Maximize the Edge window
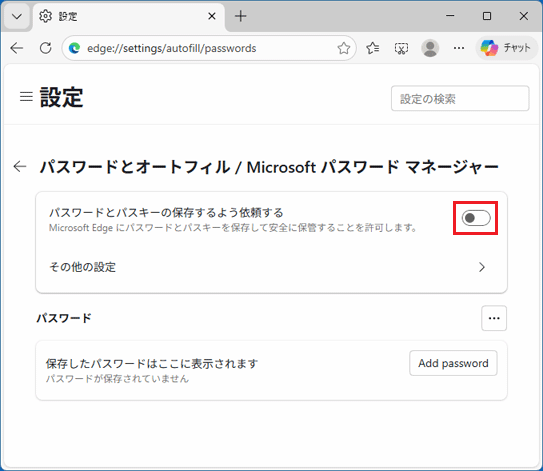The image size is (543, 471). pyautogui.click(x=487, y=16)
